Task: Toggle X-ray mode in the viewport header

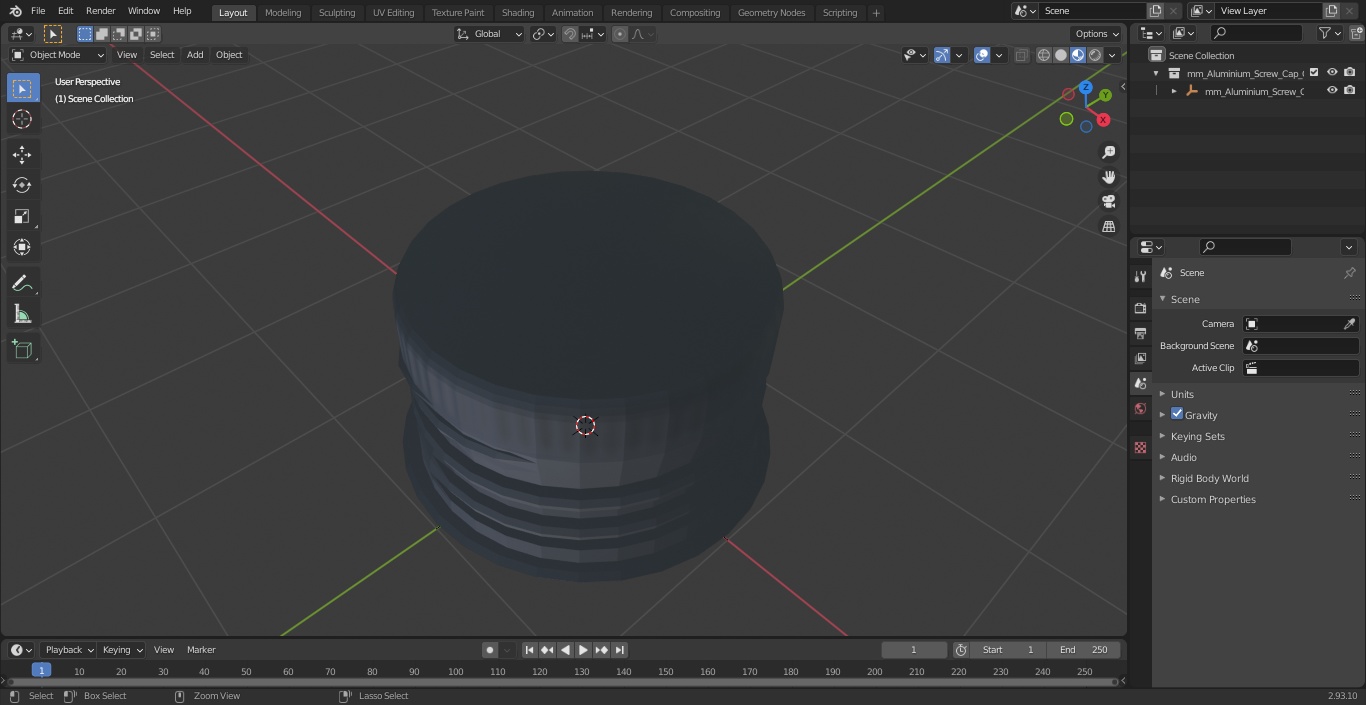Action: tap(1021, 55)
